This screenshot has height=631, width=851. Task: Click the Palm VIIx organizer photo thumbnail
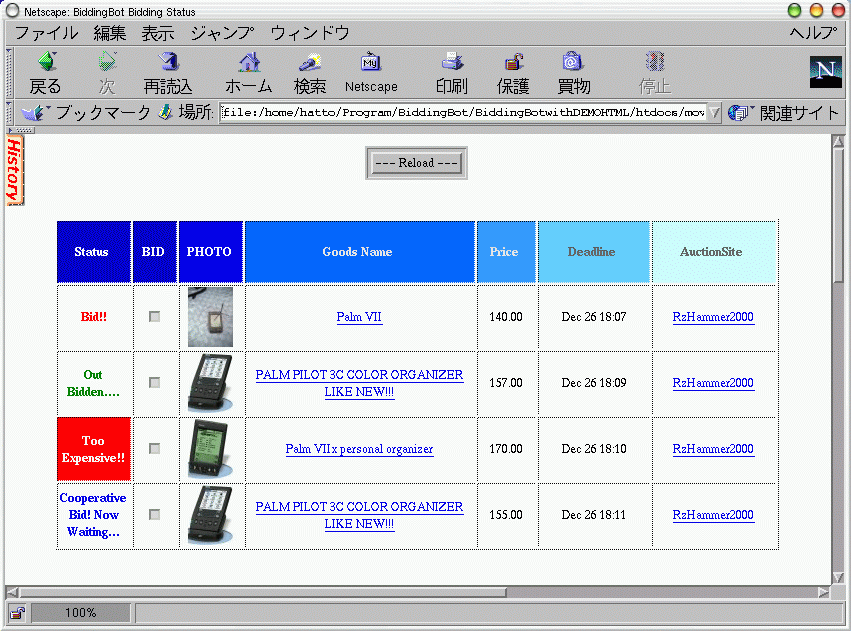(211, 449)
